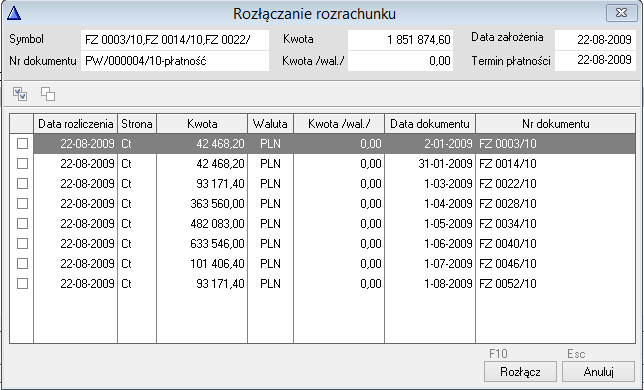The width and height of the screenshot is (644, 390).
Task: Click document date 1-08-2009
Action: pos(448,284)
